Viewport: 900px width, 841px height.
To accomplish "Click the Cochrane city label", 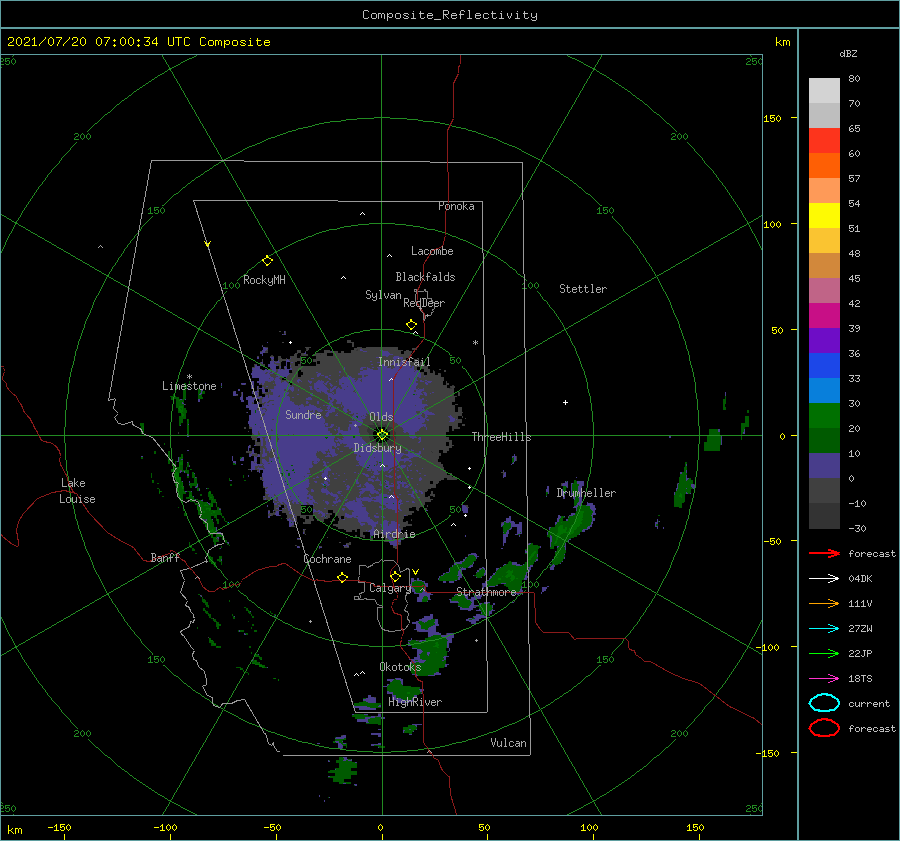I will click(x=327, y=559).
